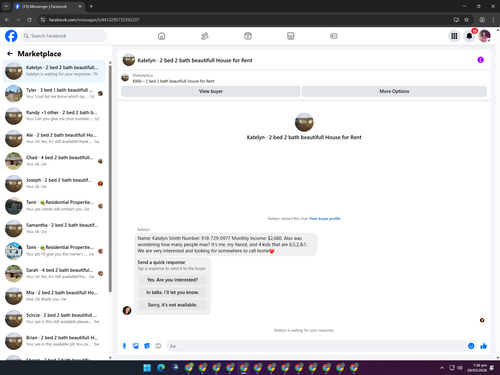The height and width of the screenshot is (375, 500).
Task: Click the More Options button
Action: click(394, 91)
